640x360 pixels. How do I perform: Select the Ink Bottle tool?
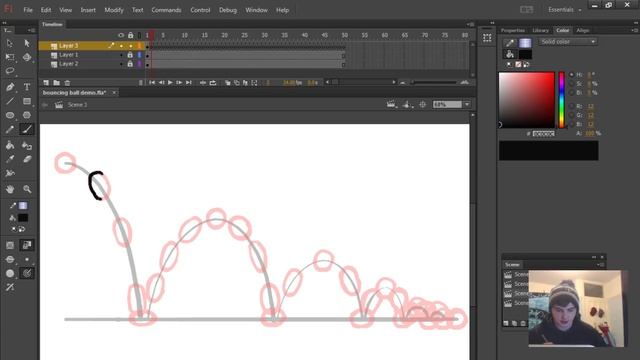pyautogui.click(x=27, y=145)
